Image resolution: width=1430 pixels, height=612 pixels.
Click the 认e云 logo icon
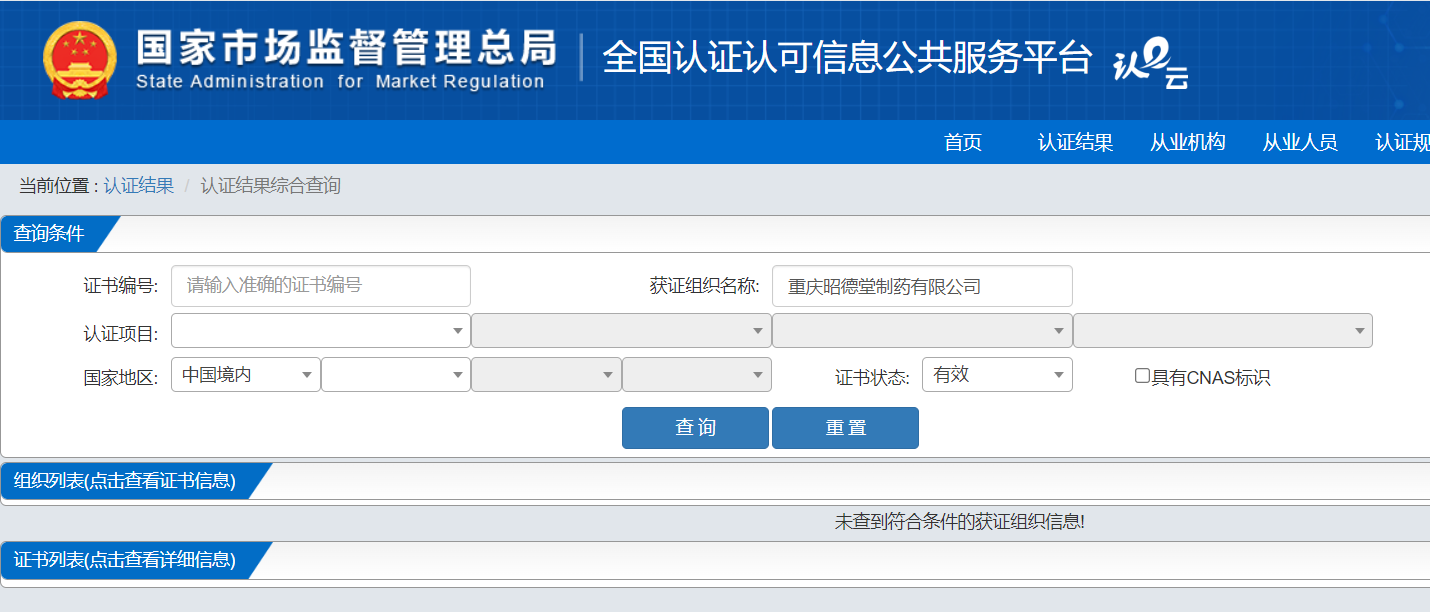[1151, 66]
